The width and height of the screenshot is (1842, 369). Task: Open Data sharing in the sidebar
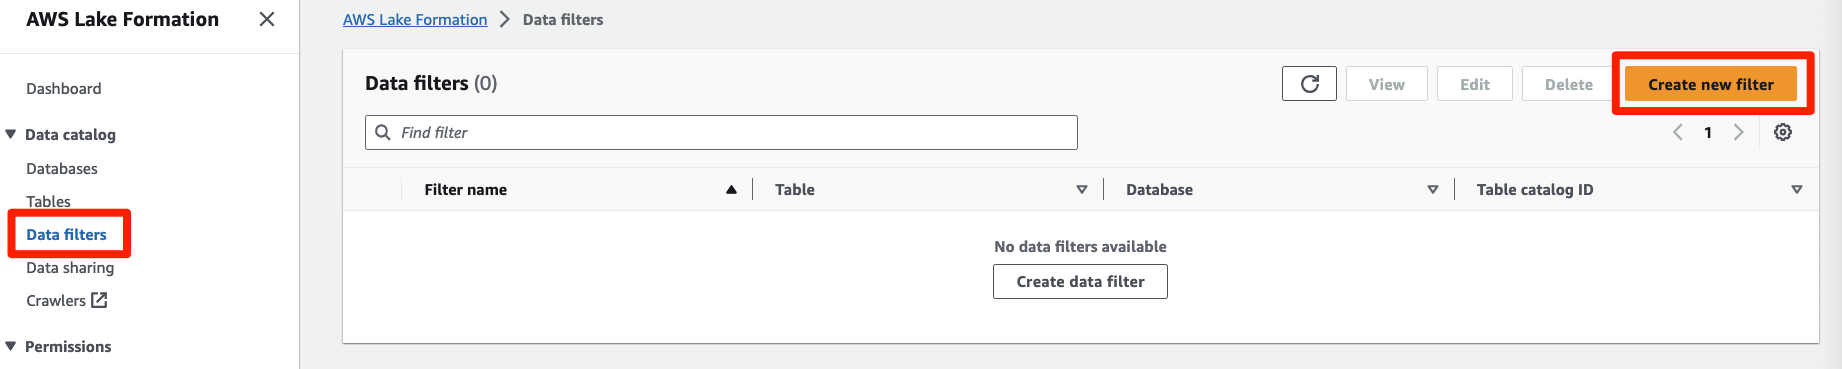[x=70, y=267]
